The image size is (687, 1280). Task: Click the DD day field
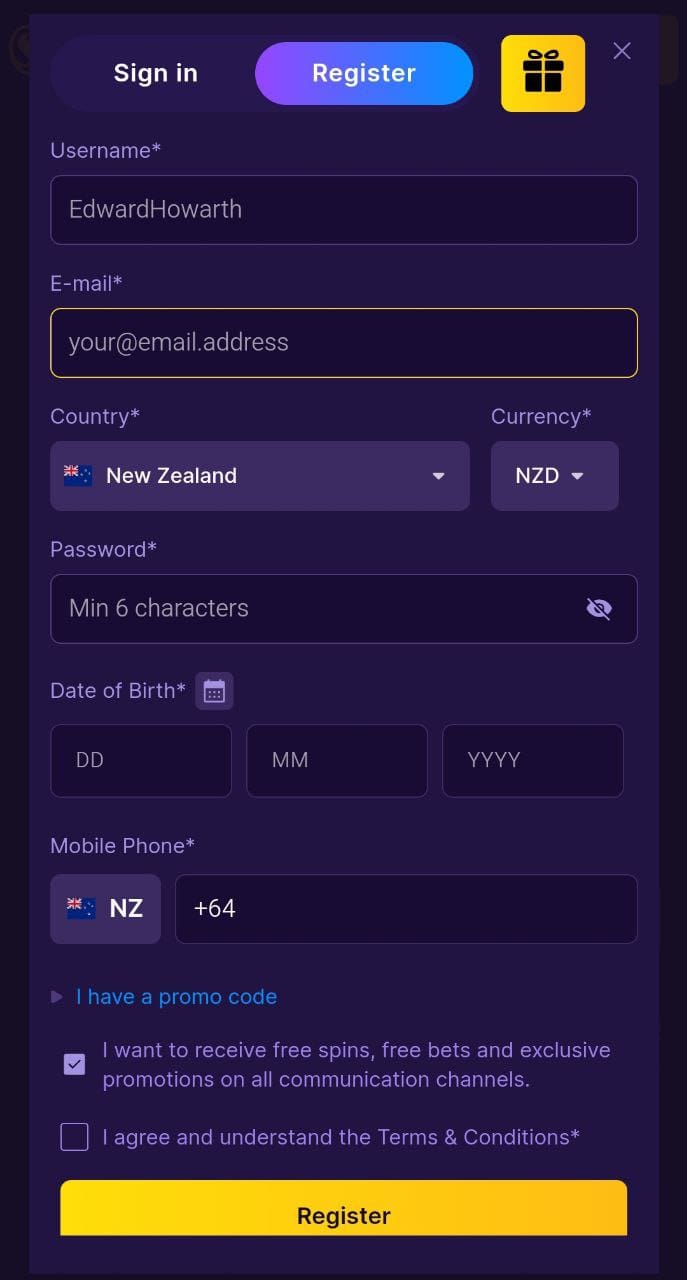(141, 761)
